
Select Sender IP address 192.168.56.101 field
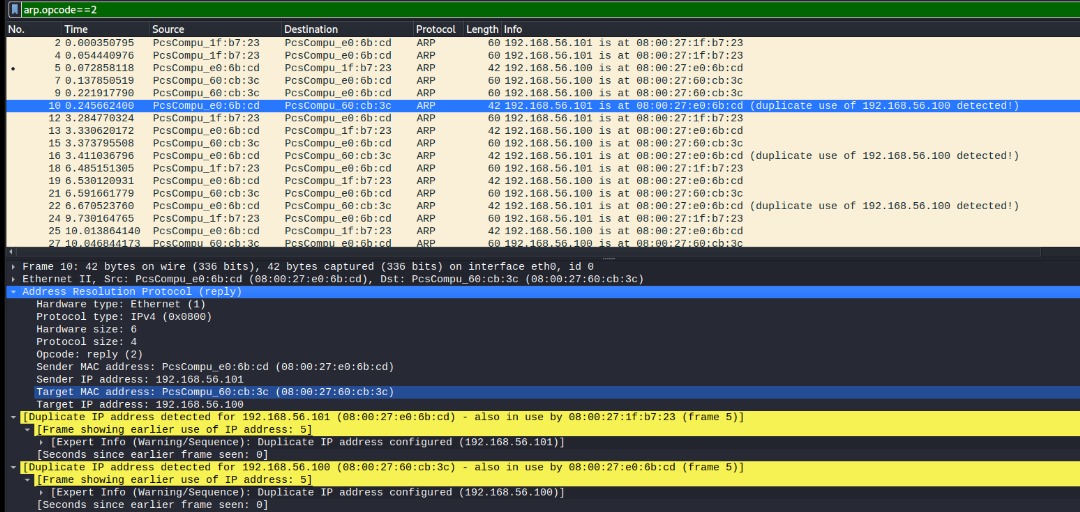tap(140, 379)
